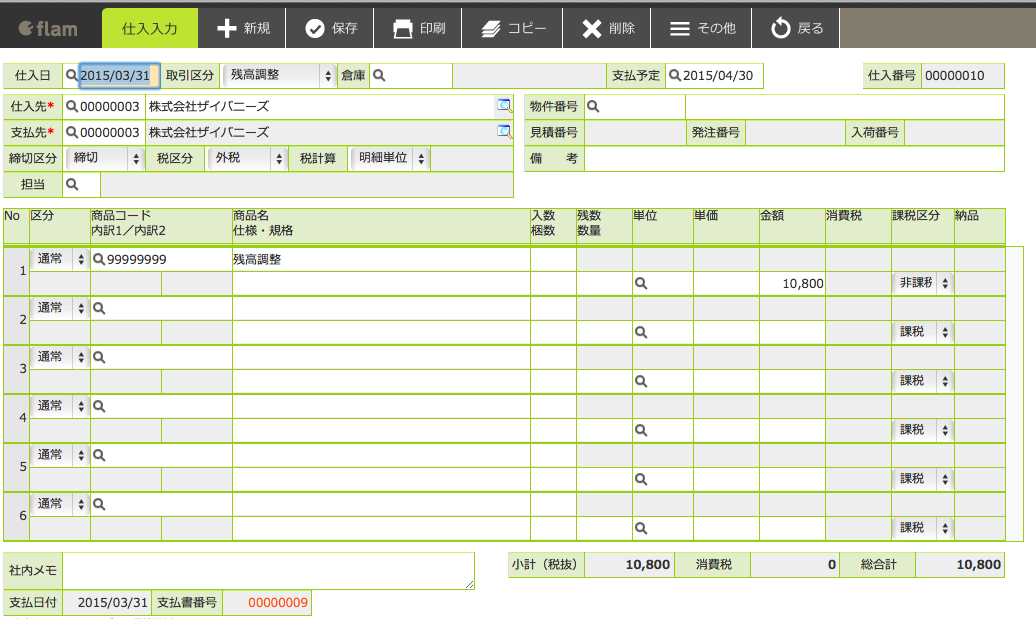Click row 6 単位 search icon
Viewport: 1036px width, 619px height.
pyautogui.click(x=641, y=528)
